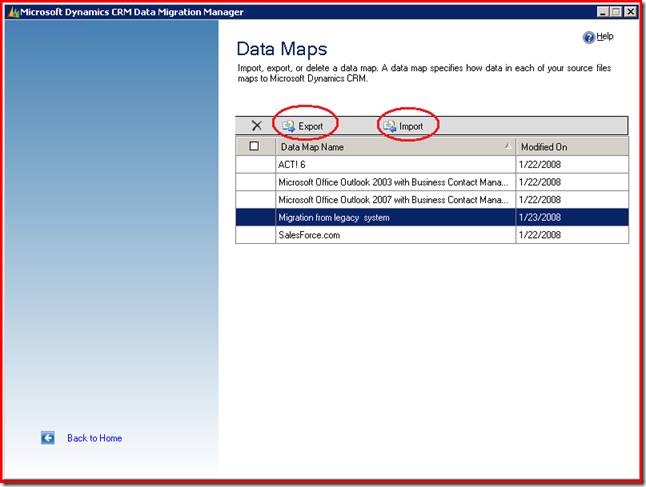646x487 pixels.
Task: Click the Back to Home arrow icon
Action: [47, 438]
